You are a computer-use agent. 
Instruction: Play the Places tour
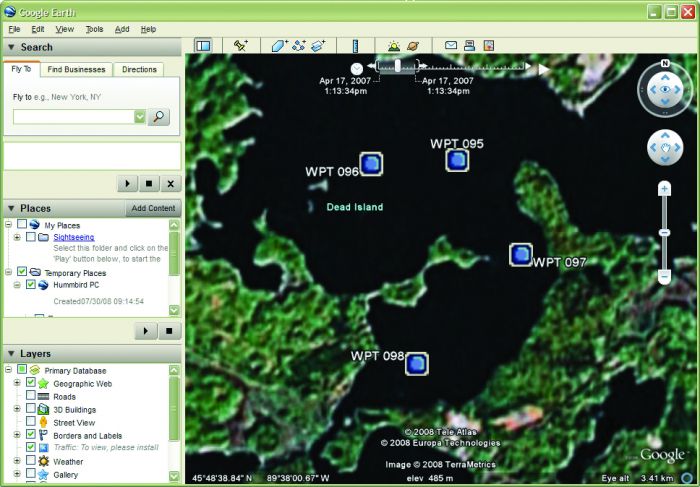[x=146, y=331]
